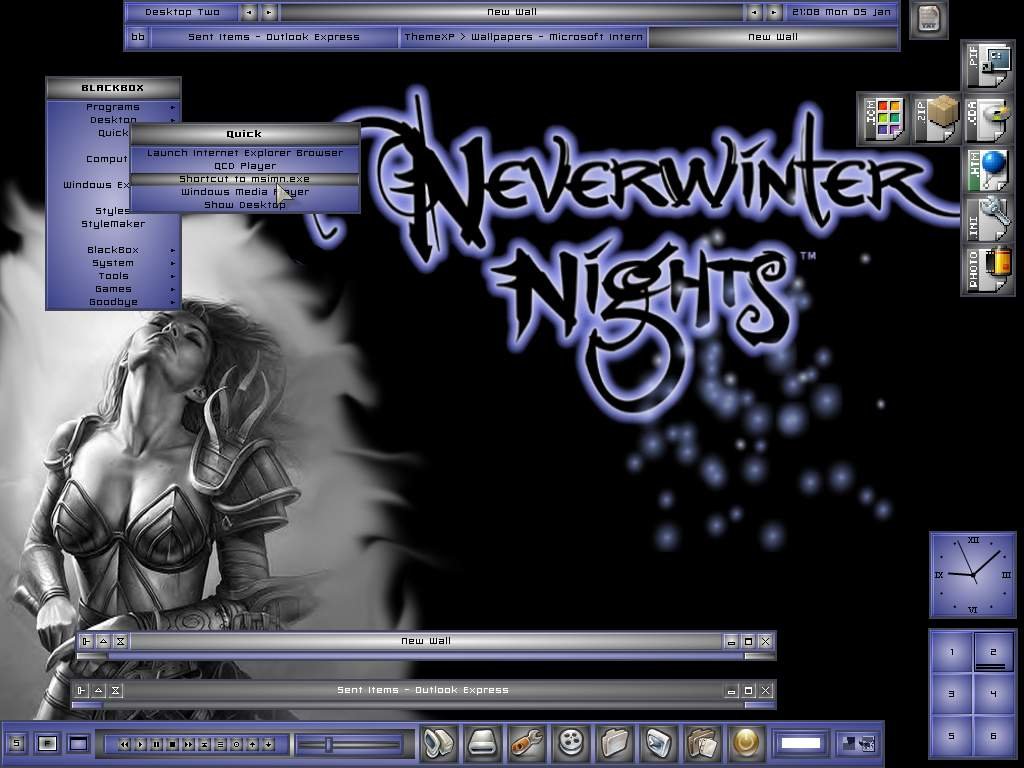Select Show Desktop in Quick menu
This screenshot has width=1024, height=768.
coord(245,205)
